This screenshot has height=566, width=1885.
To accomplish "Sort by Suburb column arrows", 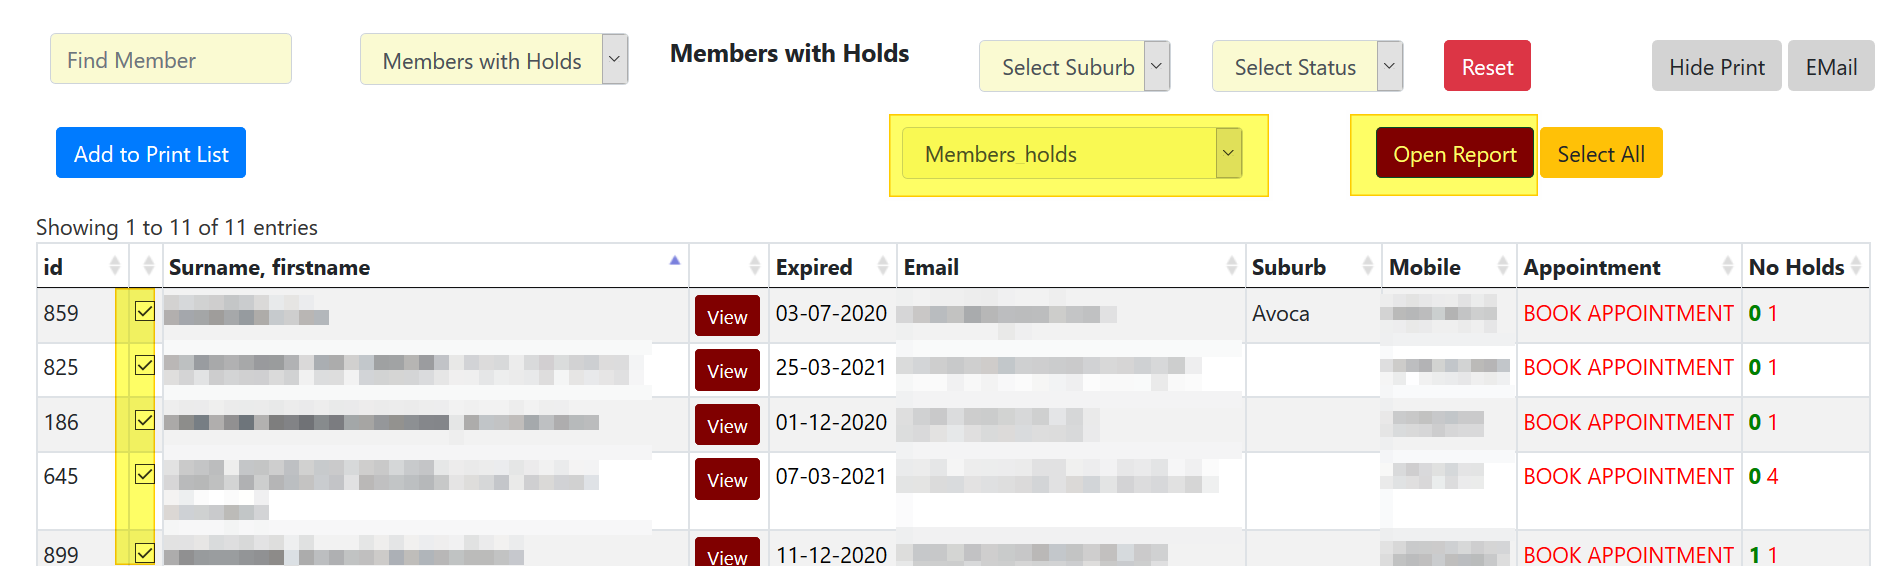I will 1367,266.
